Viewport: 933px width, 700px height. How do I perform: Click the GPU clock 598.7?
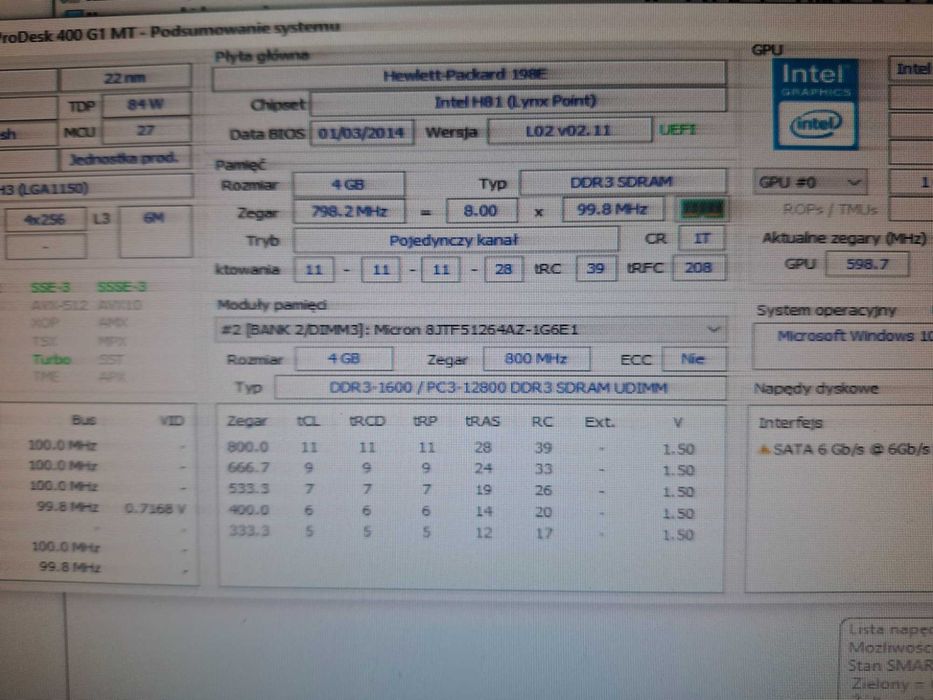click(867, 264)
